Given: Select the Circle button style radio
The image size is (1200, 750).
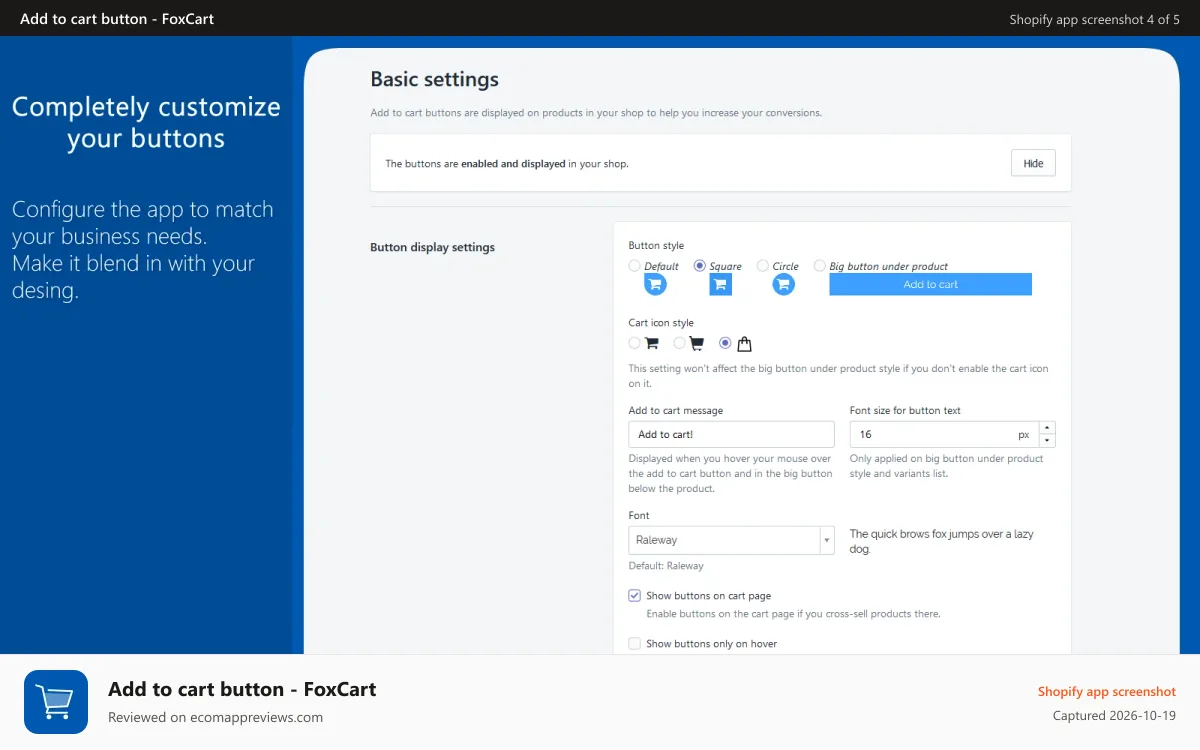Looking at the screenshot, I should point(763,266).
